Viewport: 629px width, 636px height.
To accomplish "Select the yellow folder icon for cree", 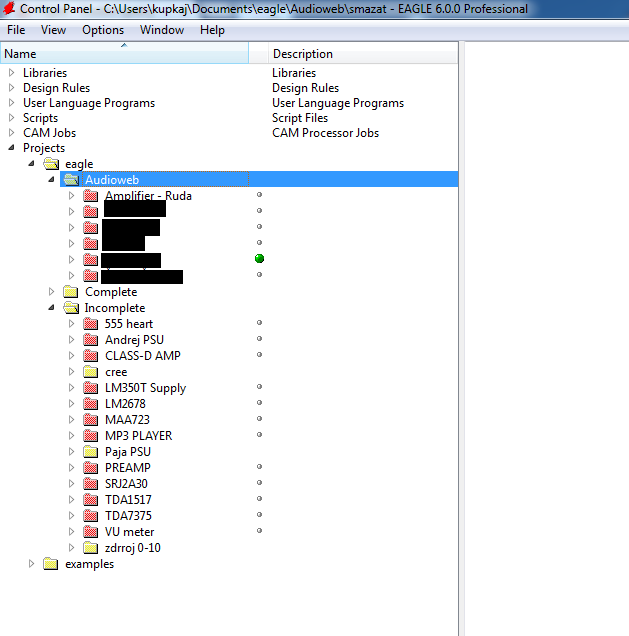I will tap(90, 372).
